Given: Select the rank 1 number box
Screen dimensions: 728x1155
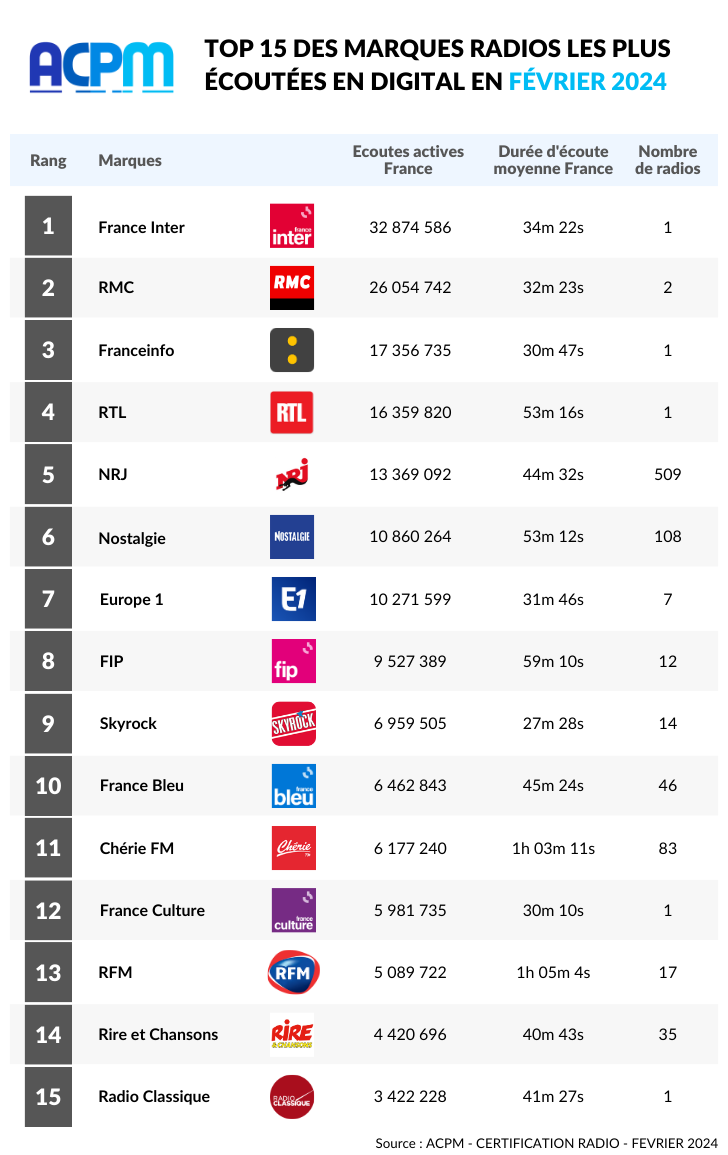Looking at the screenshot, I should point(49,225).
